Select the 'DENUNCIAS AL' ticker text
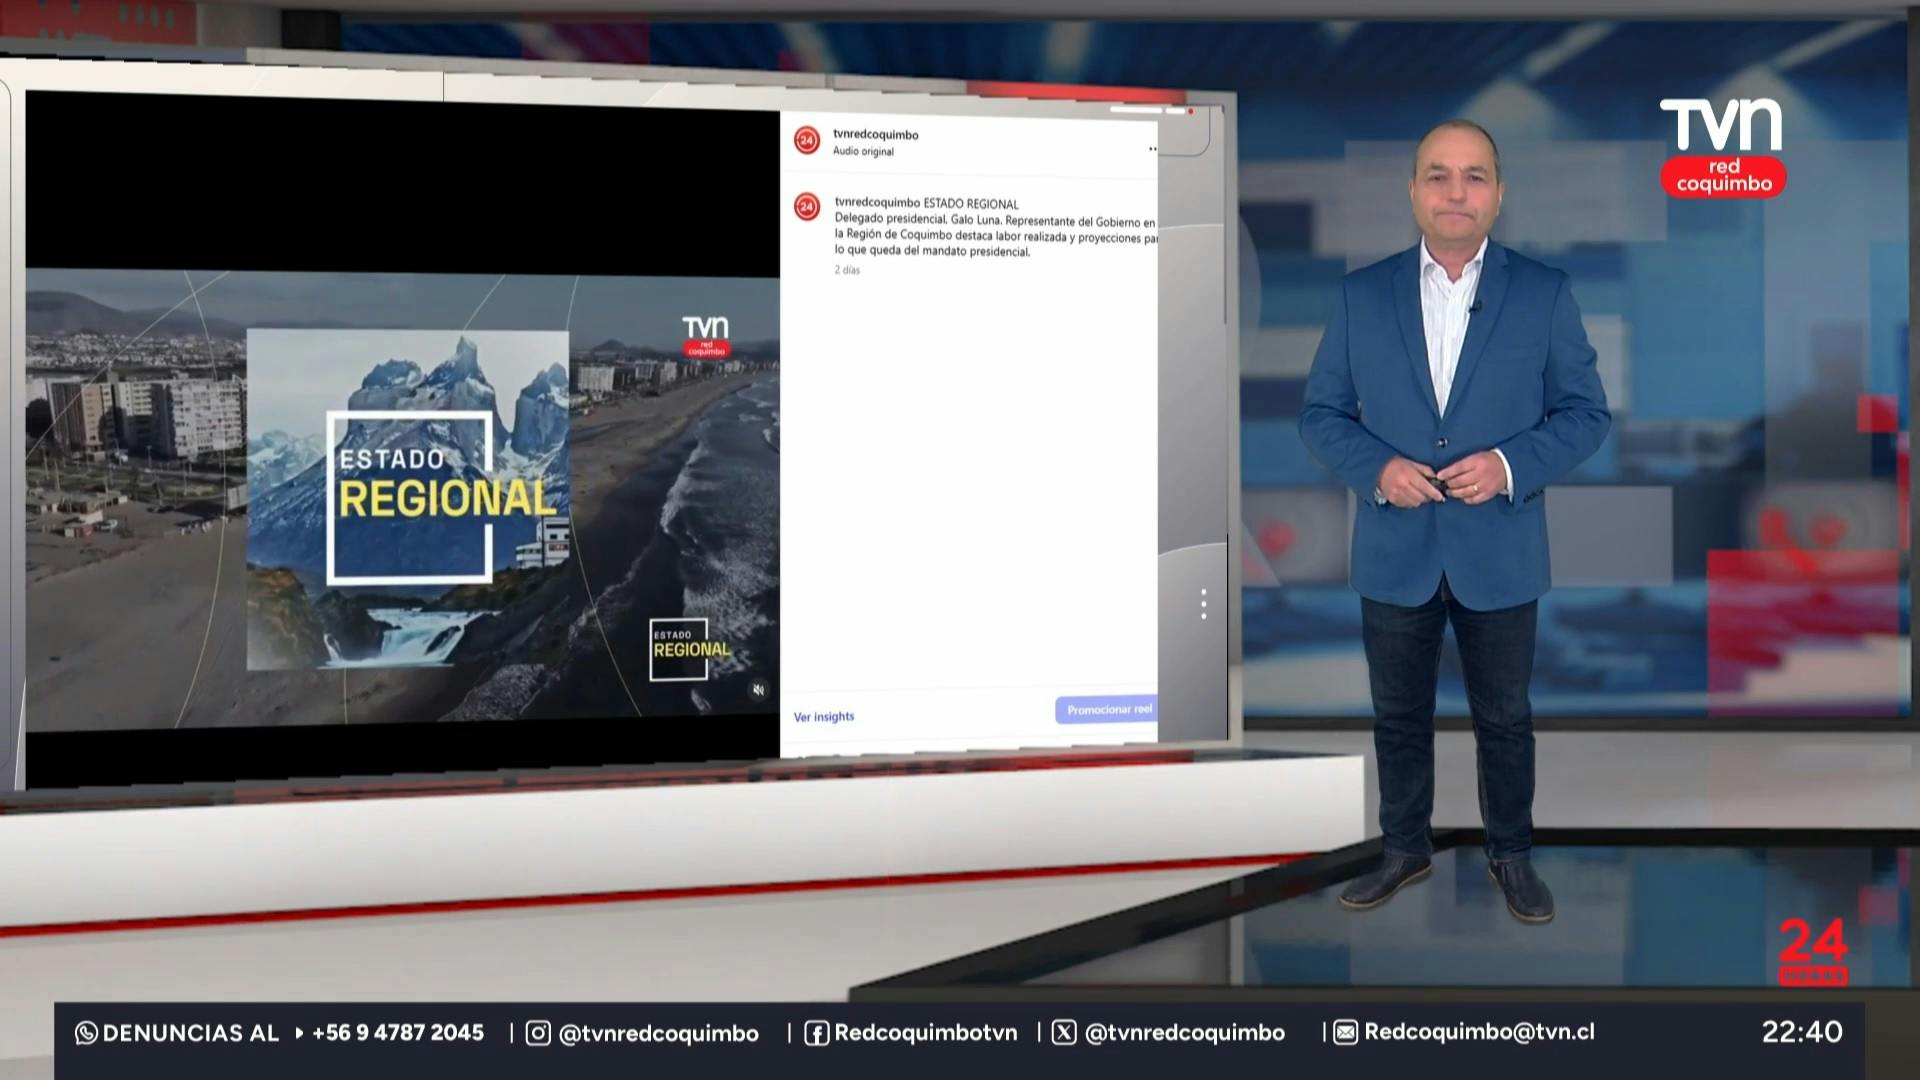The height and width of the screenshot is (1080, 1920). click(x=190, y=1033)
